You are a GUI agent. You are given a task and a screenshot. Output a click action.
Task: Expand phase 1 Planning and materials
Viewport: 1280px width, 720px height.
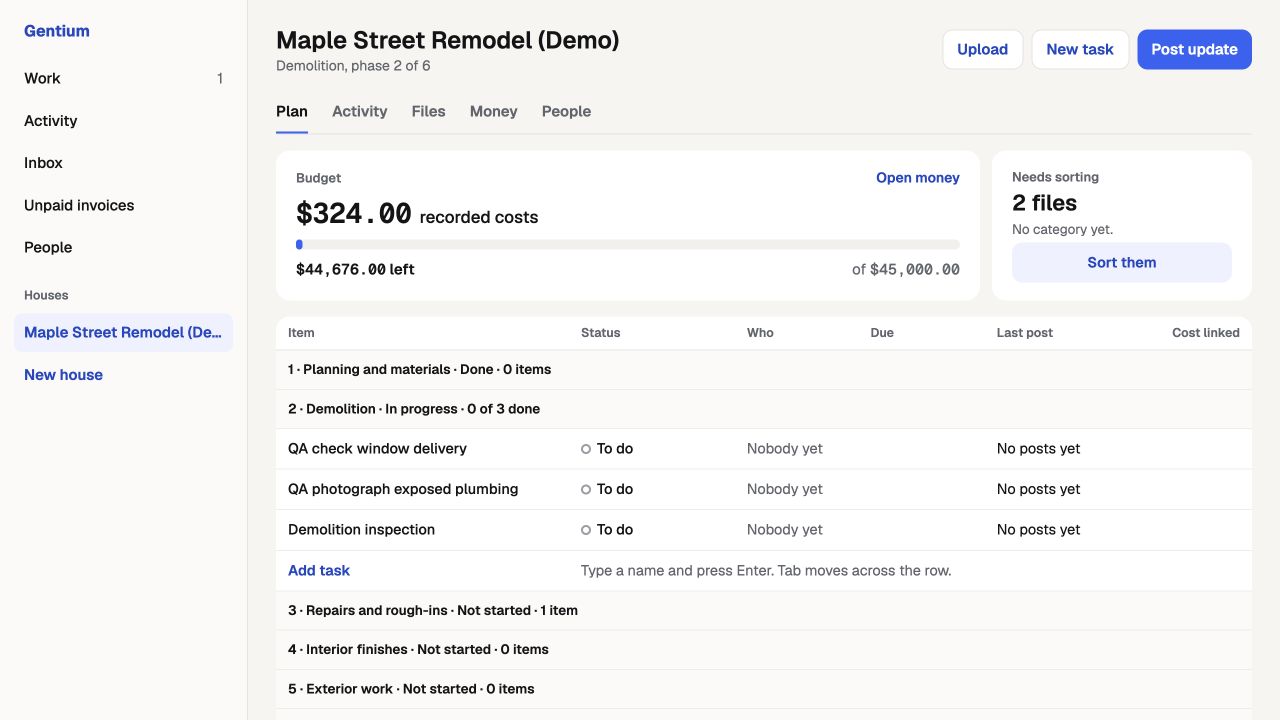point(764,370)
